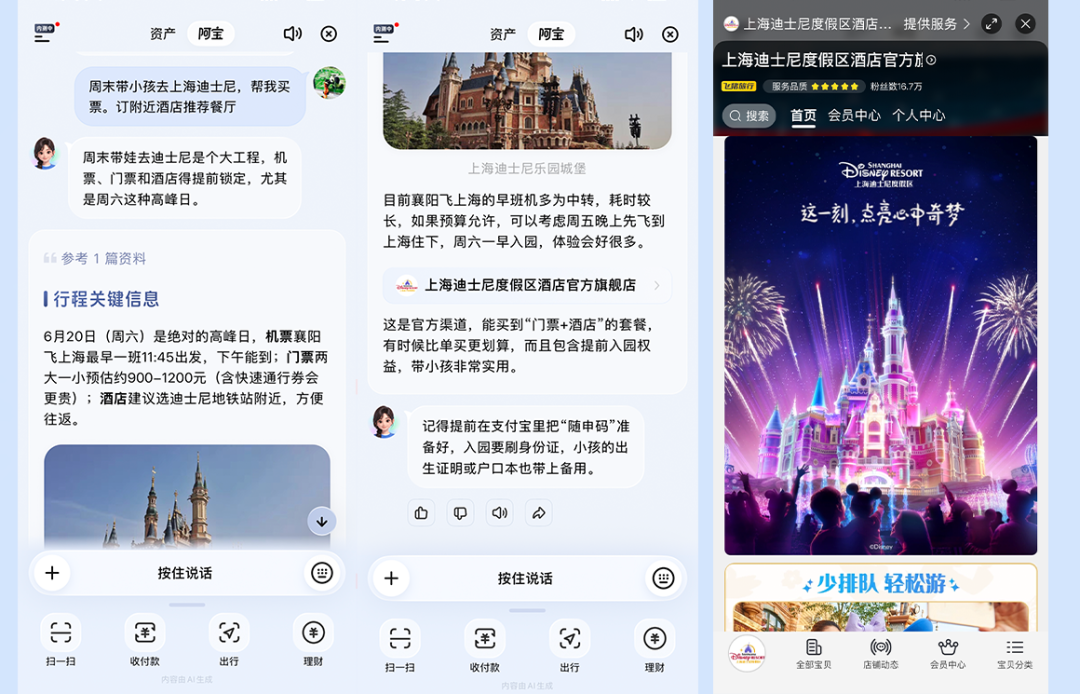Open 店铺动态 in the store bottom bar
1080x694 pixels.
(880, 654)
